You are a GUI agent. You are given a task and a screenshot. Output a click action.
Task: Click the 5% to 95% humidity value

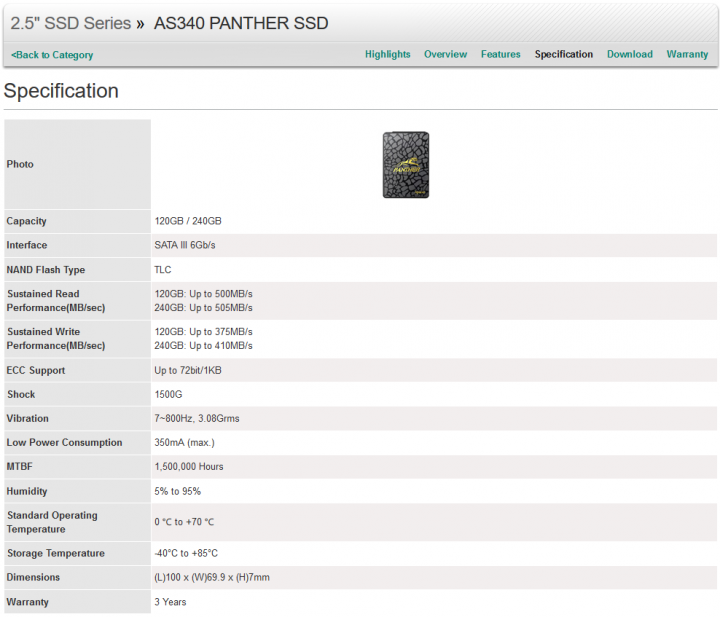click(x=177, y=492)
